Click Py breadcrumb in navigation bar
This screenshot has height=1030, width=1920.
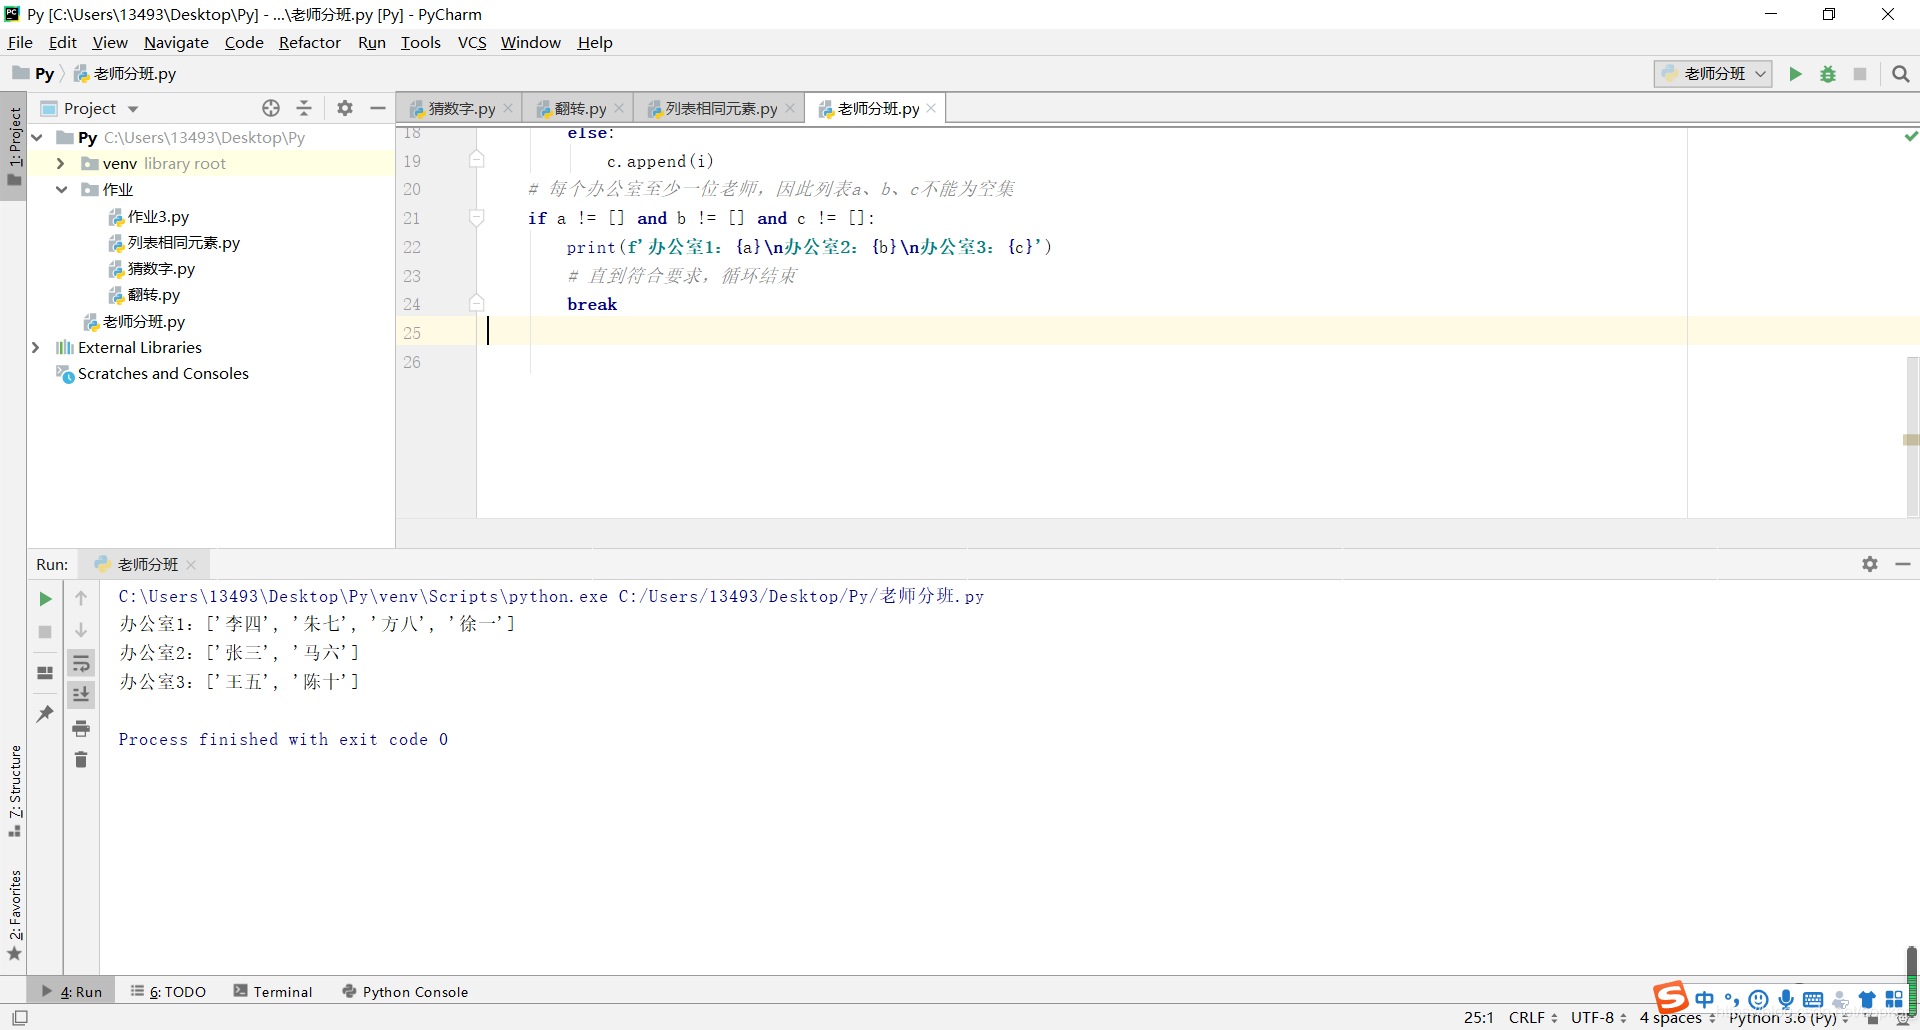tap(34, 73)
